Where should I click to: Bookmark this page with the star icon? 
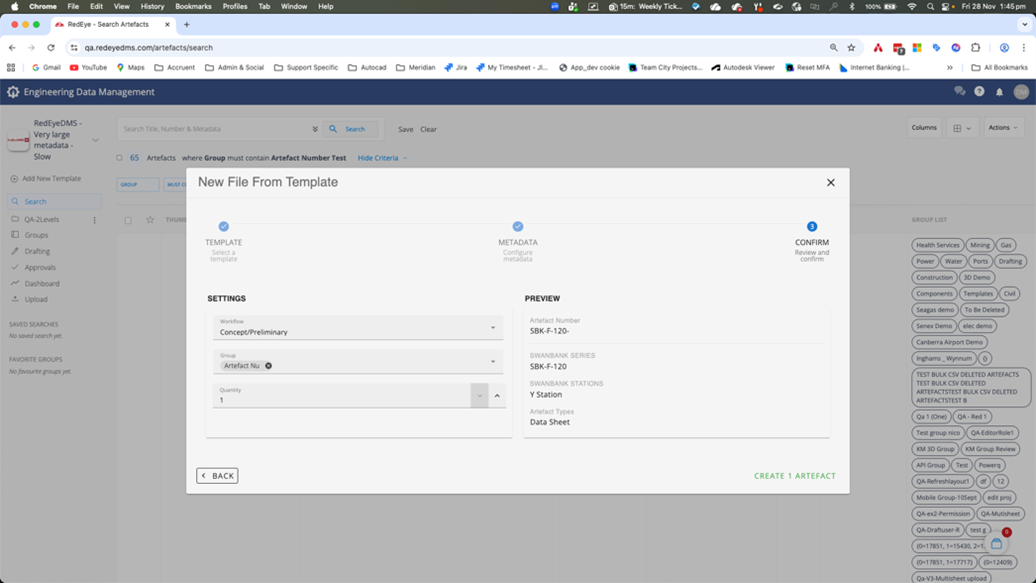(851, 47)
